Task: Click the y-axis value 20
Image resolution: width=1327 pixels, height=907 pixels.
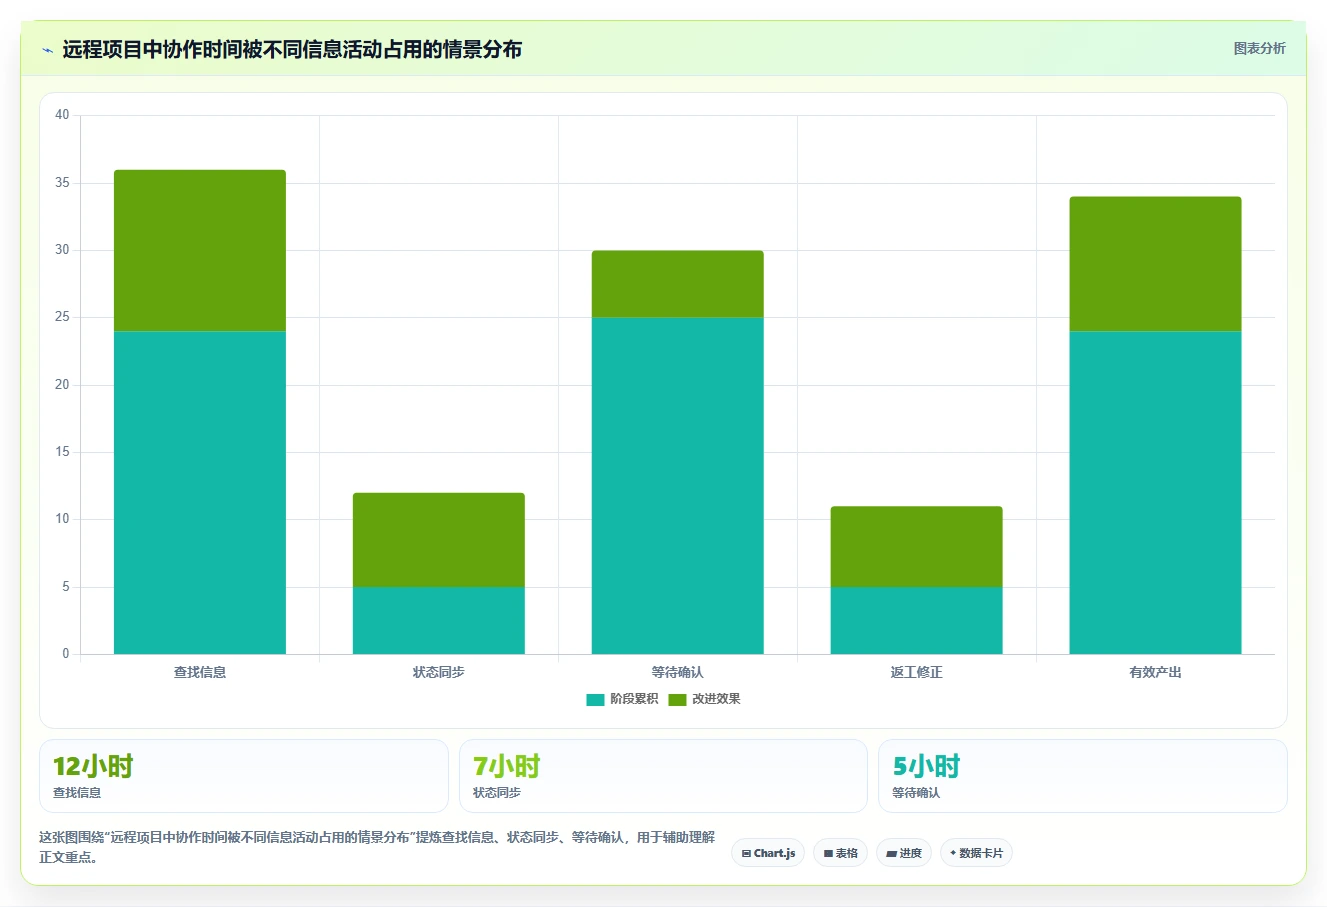Action: (62, 385)
